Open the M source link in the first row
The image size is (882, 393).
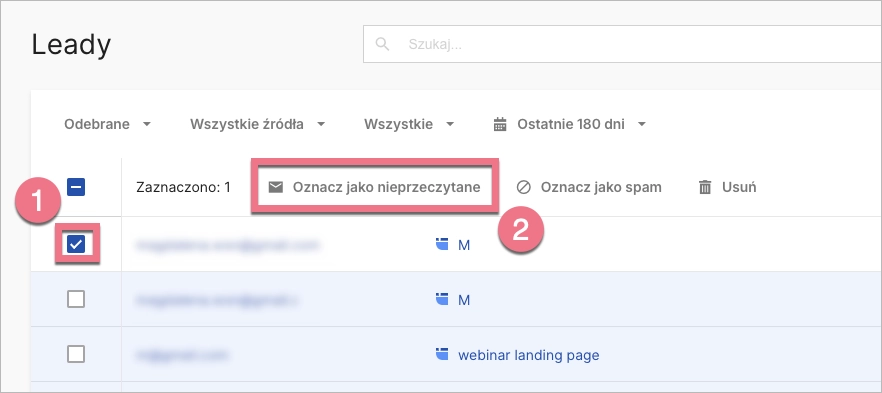464,245
